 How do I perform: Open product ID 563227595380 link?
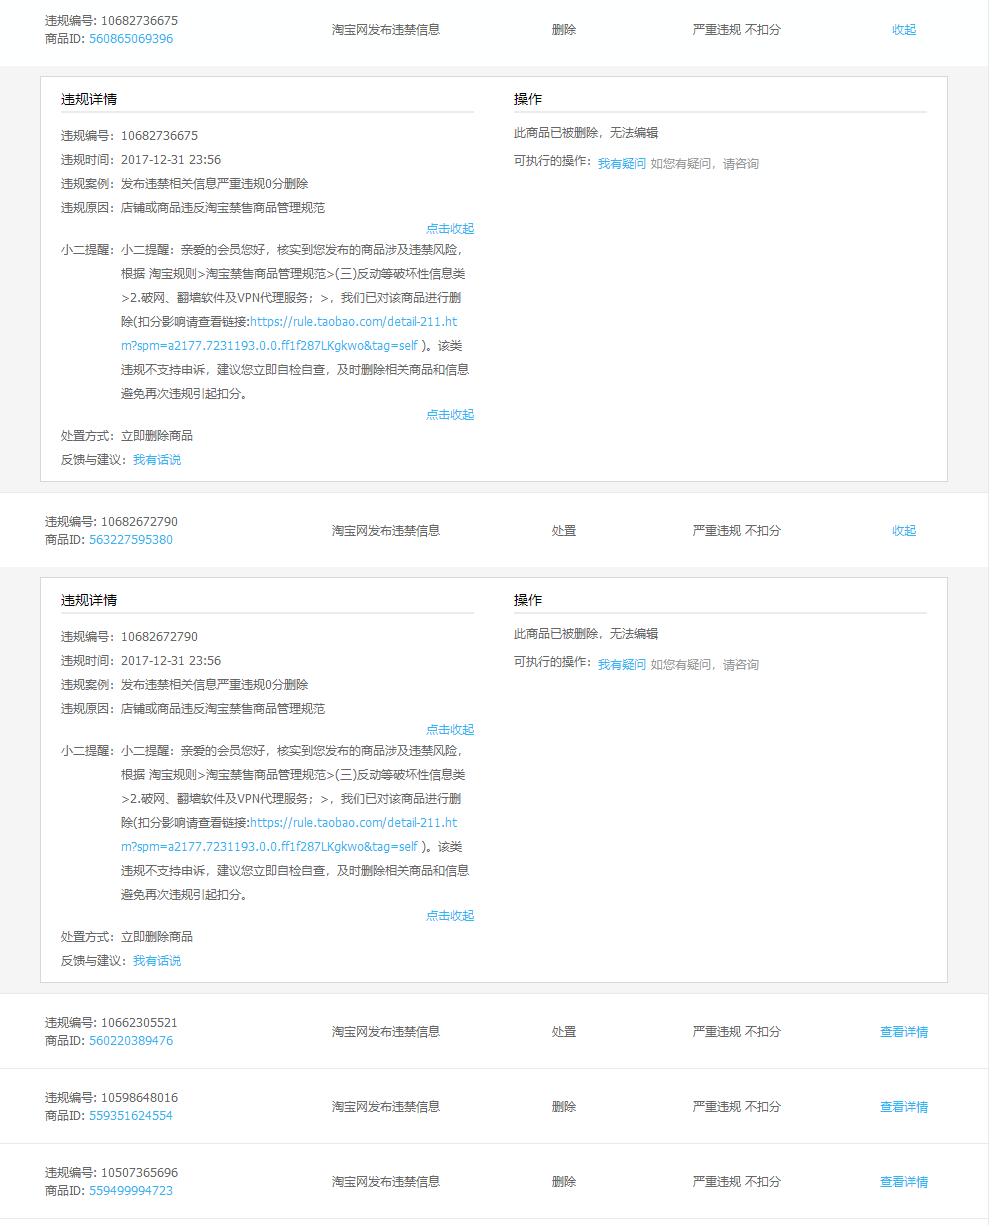click(x=131, y=540)
